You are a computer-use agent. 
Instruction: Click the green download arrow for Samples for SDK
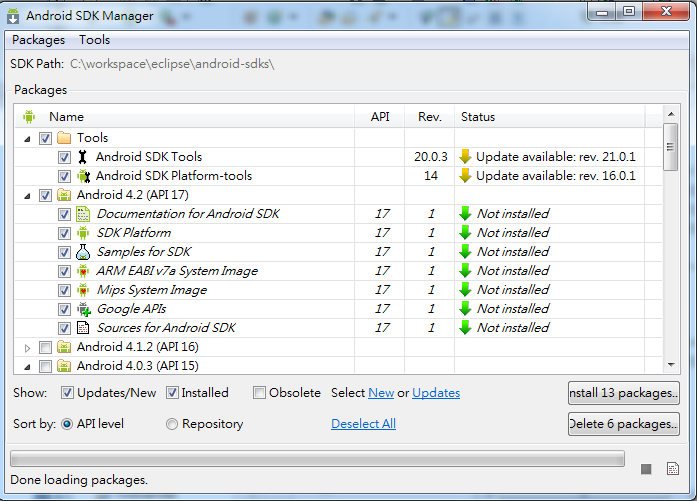(x=465, y=252)
